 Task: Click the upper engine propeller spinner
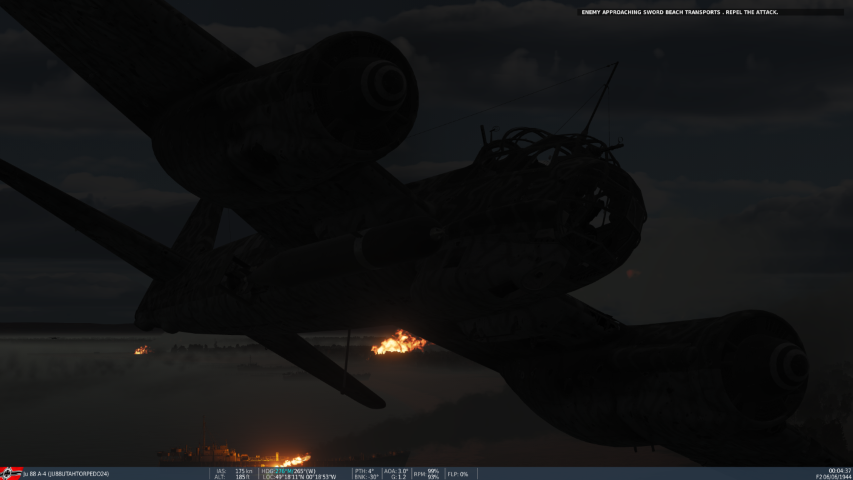coord(385,83)
